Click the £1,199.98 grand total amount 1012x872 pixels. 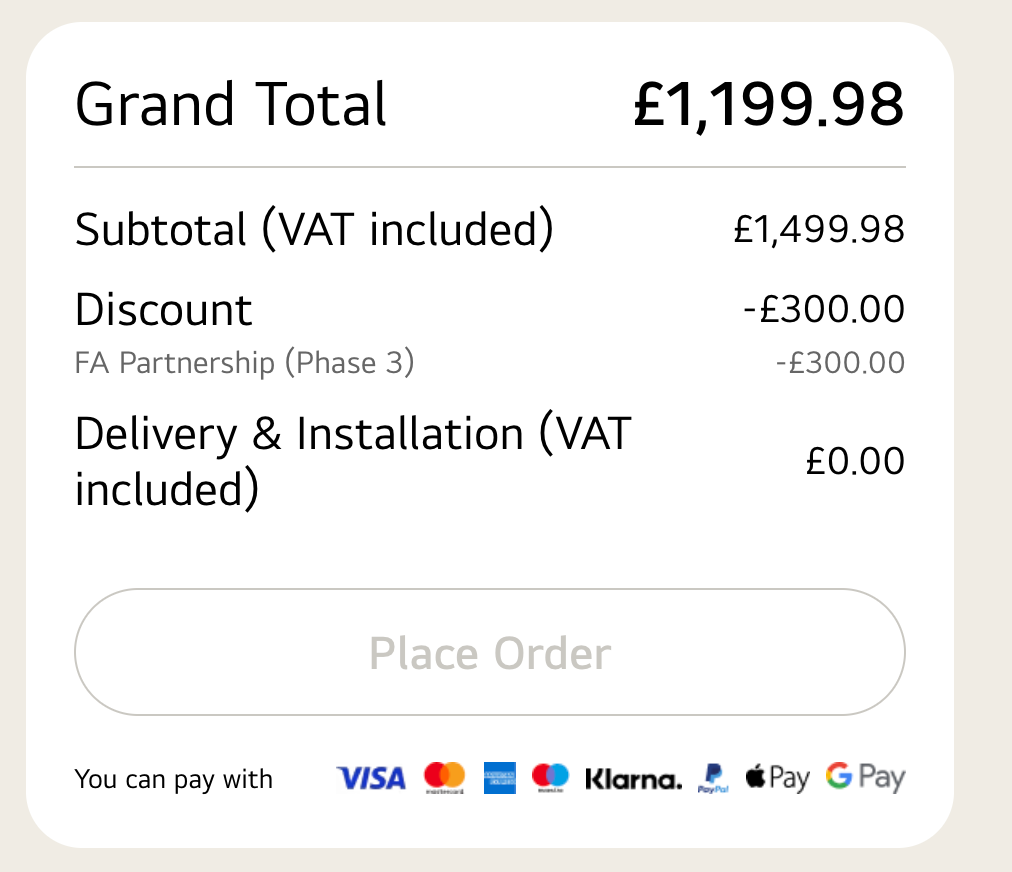(768, 105)
